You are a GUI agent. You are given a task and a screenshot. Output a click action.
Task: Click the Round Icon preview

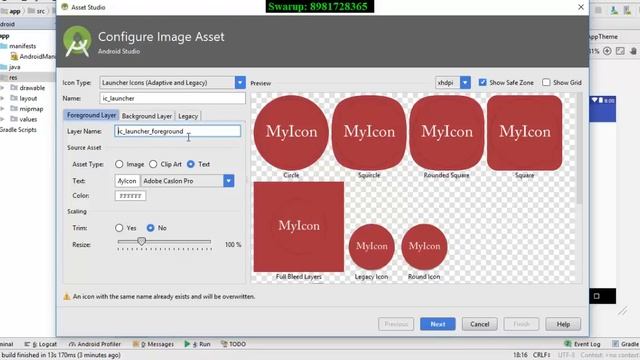424,247
